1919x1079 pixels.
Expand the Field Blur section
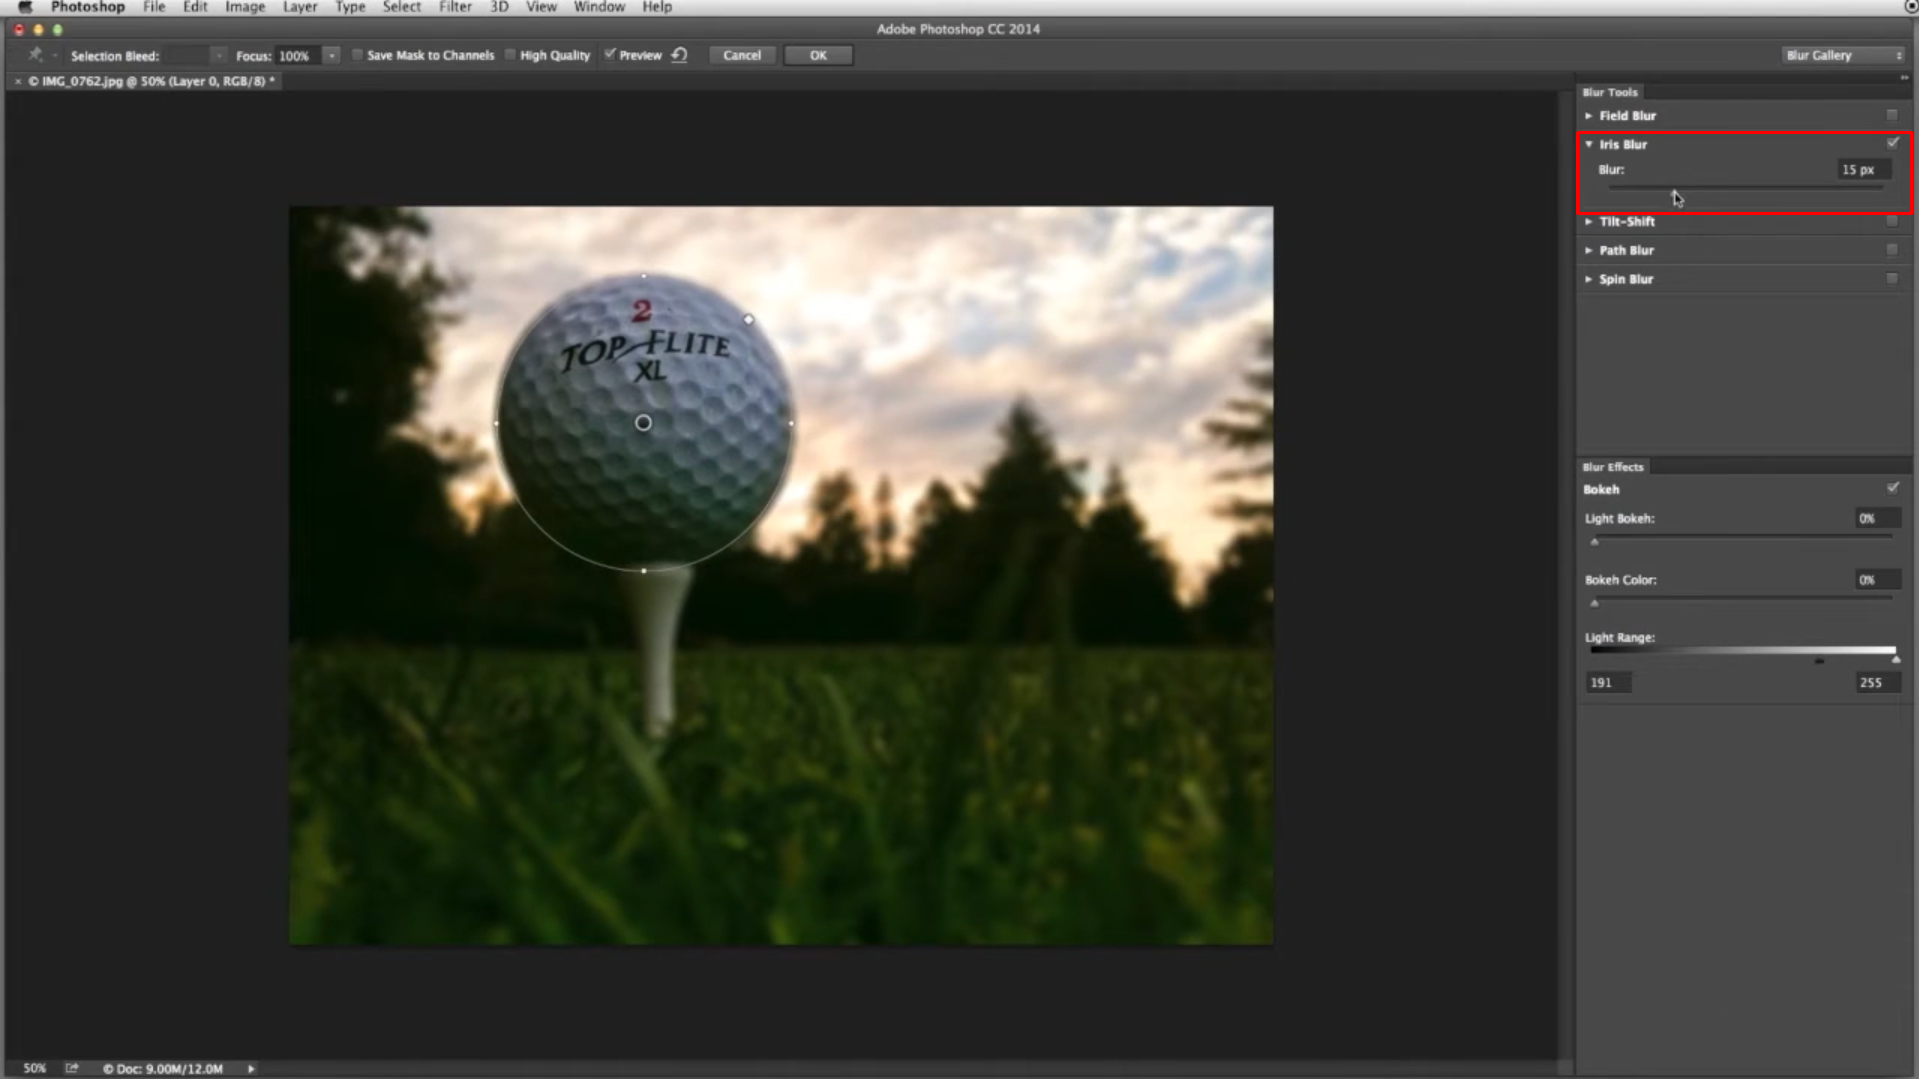(1589, 115)
